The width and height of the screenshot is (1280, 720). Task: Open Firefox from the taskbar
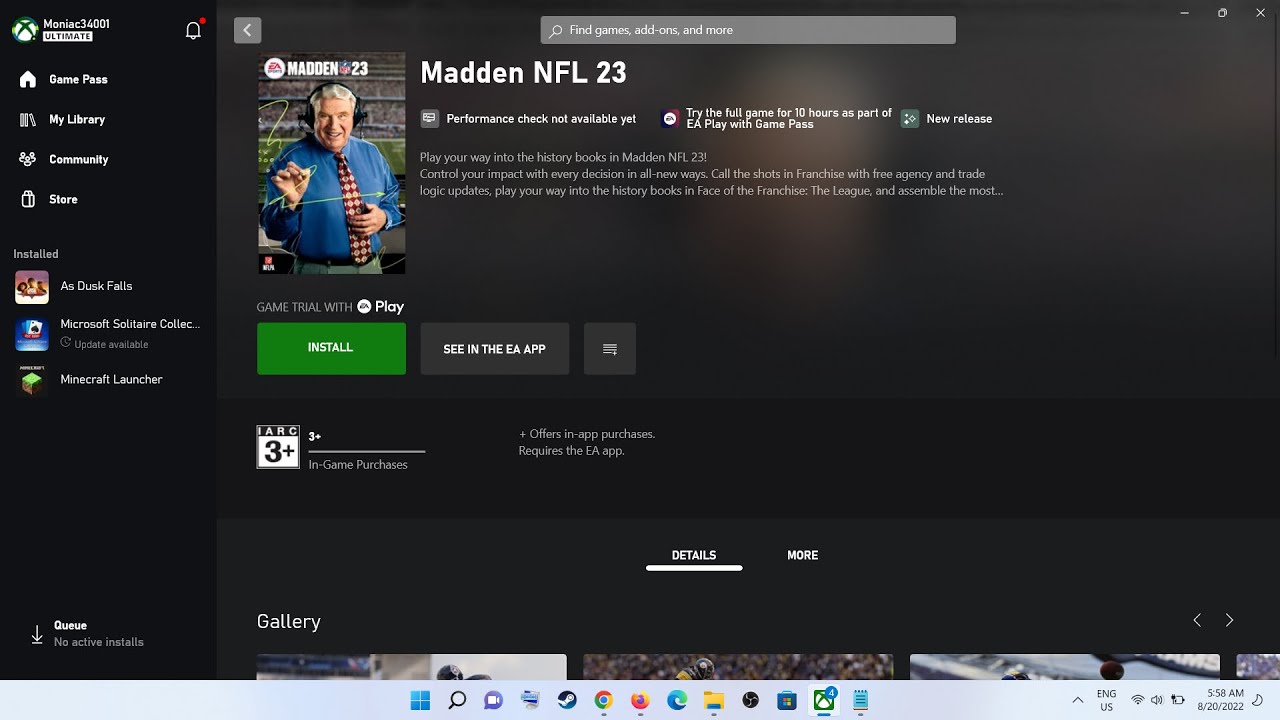(x=640, y=701)
